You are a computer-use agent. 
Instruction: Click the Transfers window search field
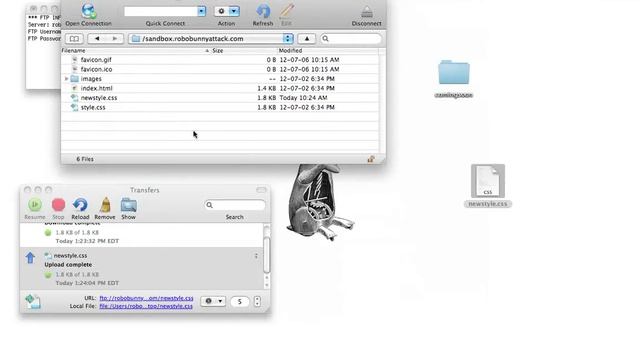pyautogui.click(x=235, y=205)
